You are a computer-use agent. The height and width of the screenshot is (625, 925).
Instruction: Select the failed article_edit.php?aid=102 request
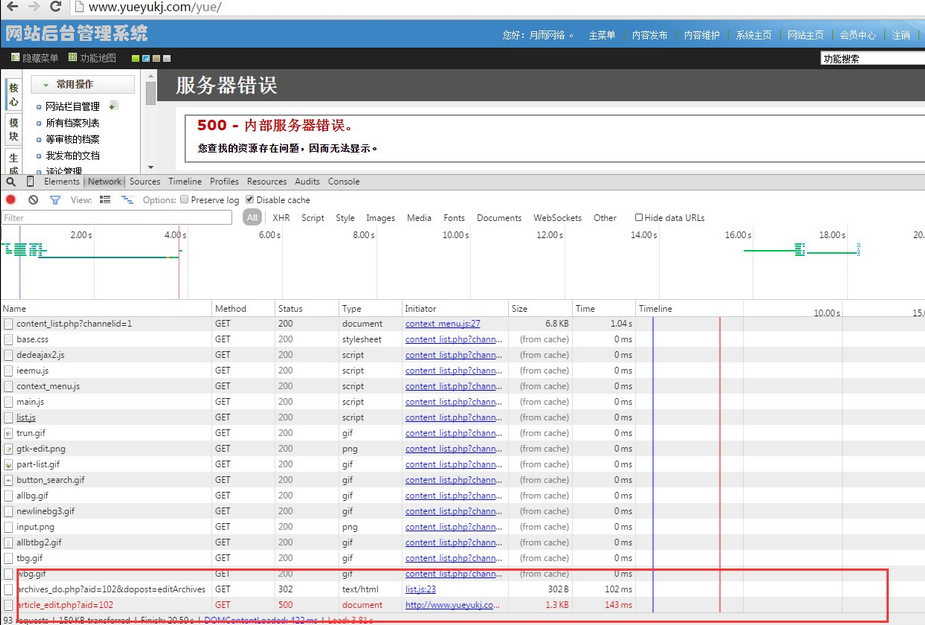64,605
